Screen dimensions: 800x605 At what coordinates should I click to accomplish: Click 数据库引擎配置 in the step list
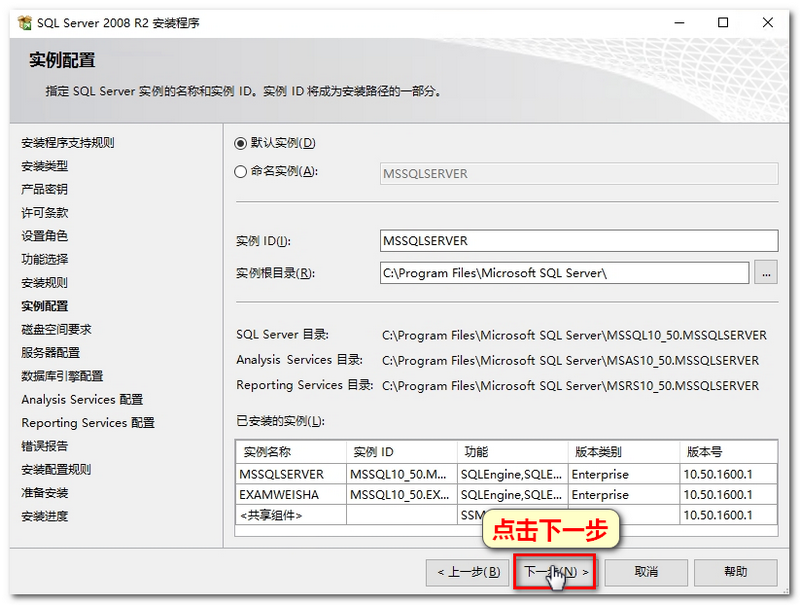point(62,376)
